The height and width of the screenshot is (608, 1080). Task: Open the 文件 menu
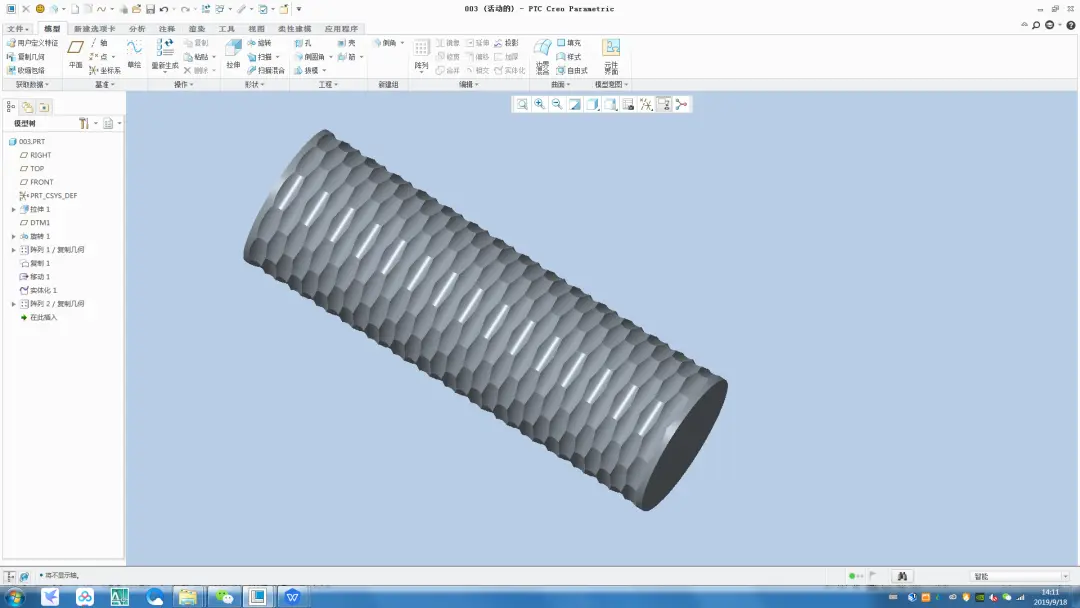(x=17, y=29)
